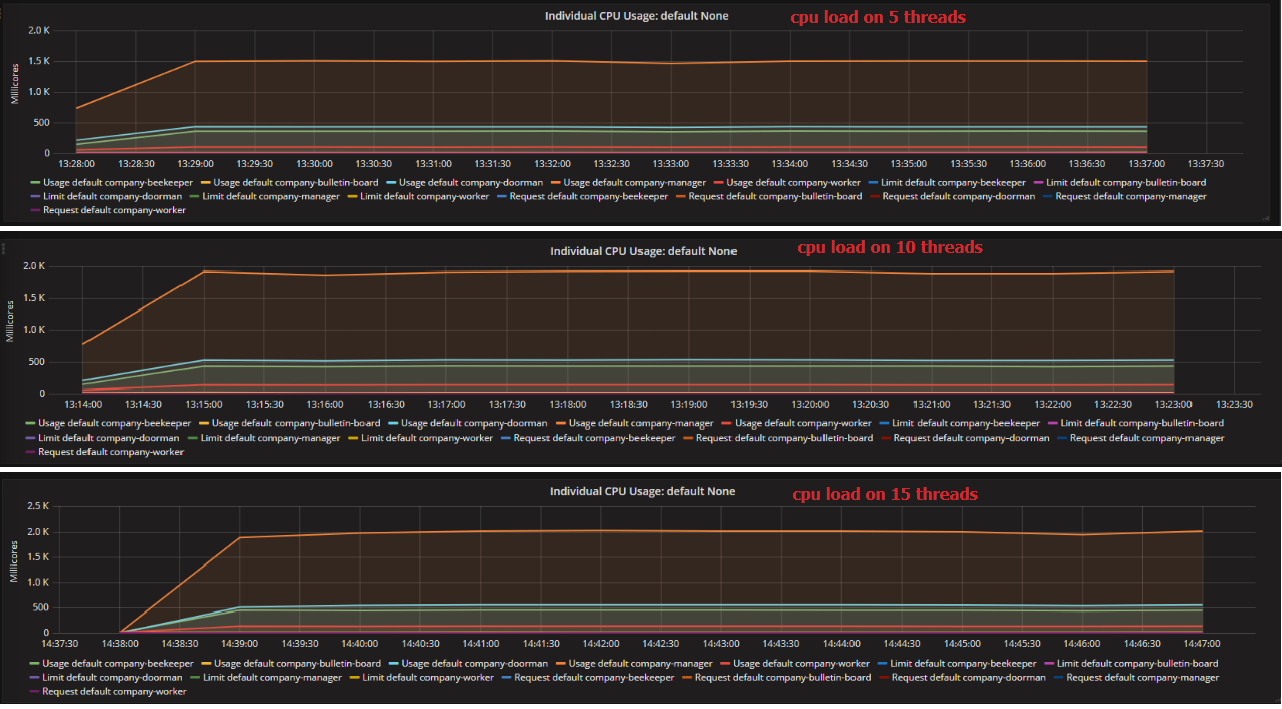Viewport: 1282px width, 709px height.
Task: Click yellow swatch of Usage company-bulletin-board in middle legend
Action: click(204, 423)
